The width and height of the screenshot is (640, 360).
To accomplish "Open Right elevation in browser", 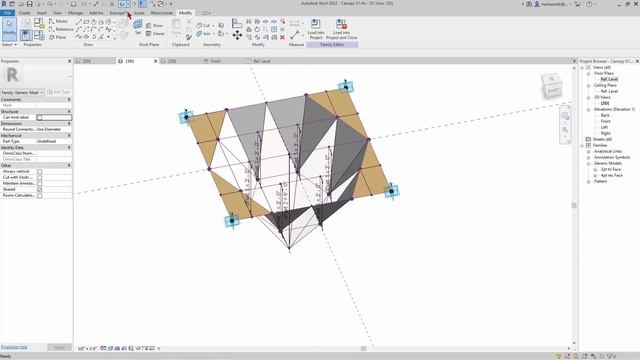I will [x=606, y=133].
